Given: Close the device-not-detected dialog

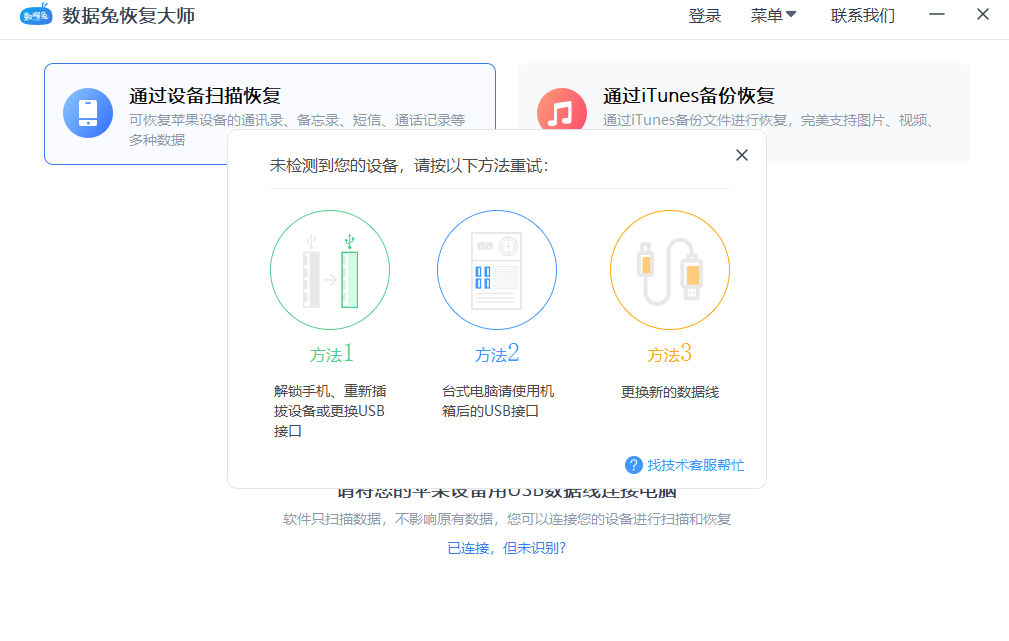Looking at the screenshot, I should [741, 155].
